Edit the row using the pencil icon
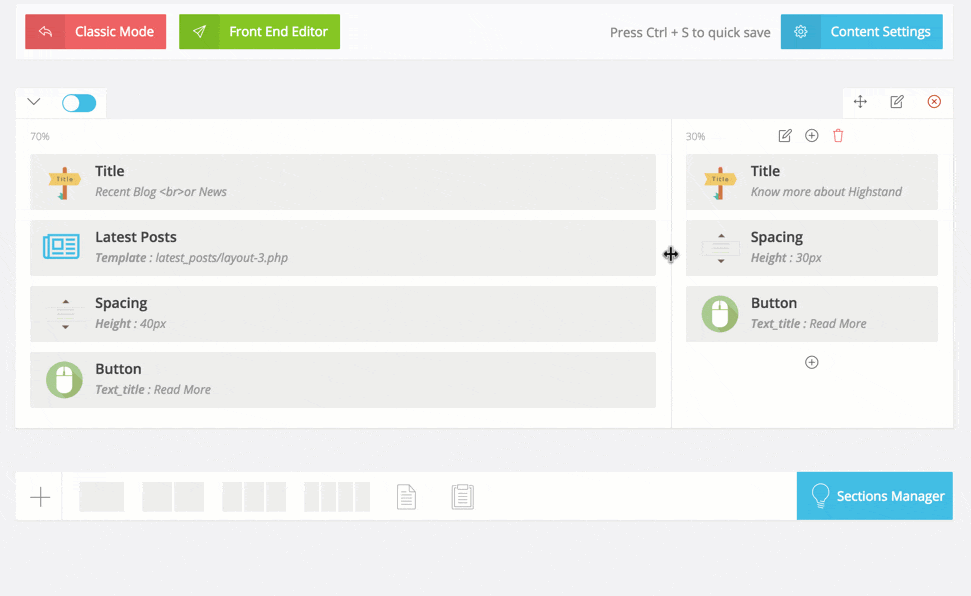Image resolution: width=971 pixels, height=596 pixels. tap(897, 102)
